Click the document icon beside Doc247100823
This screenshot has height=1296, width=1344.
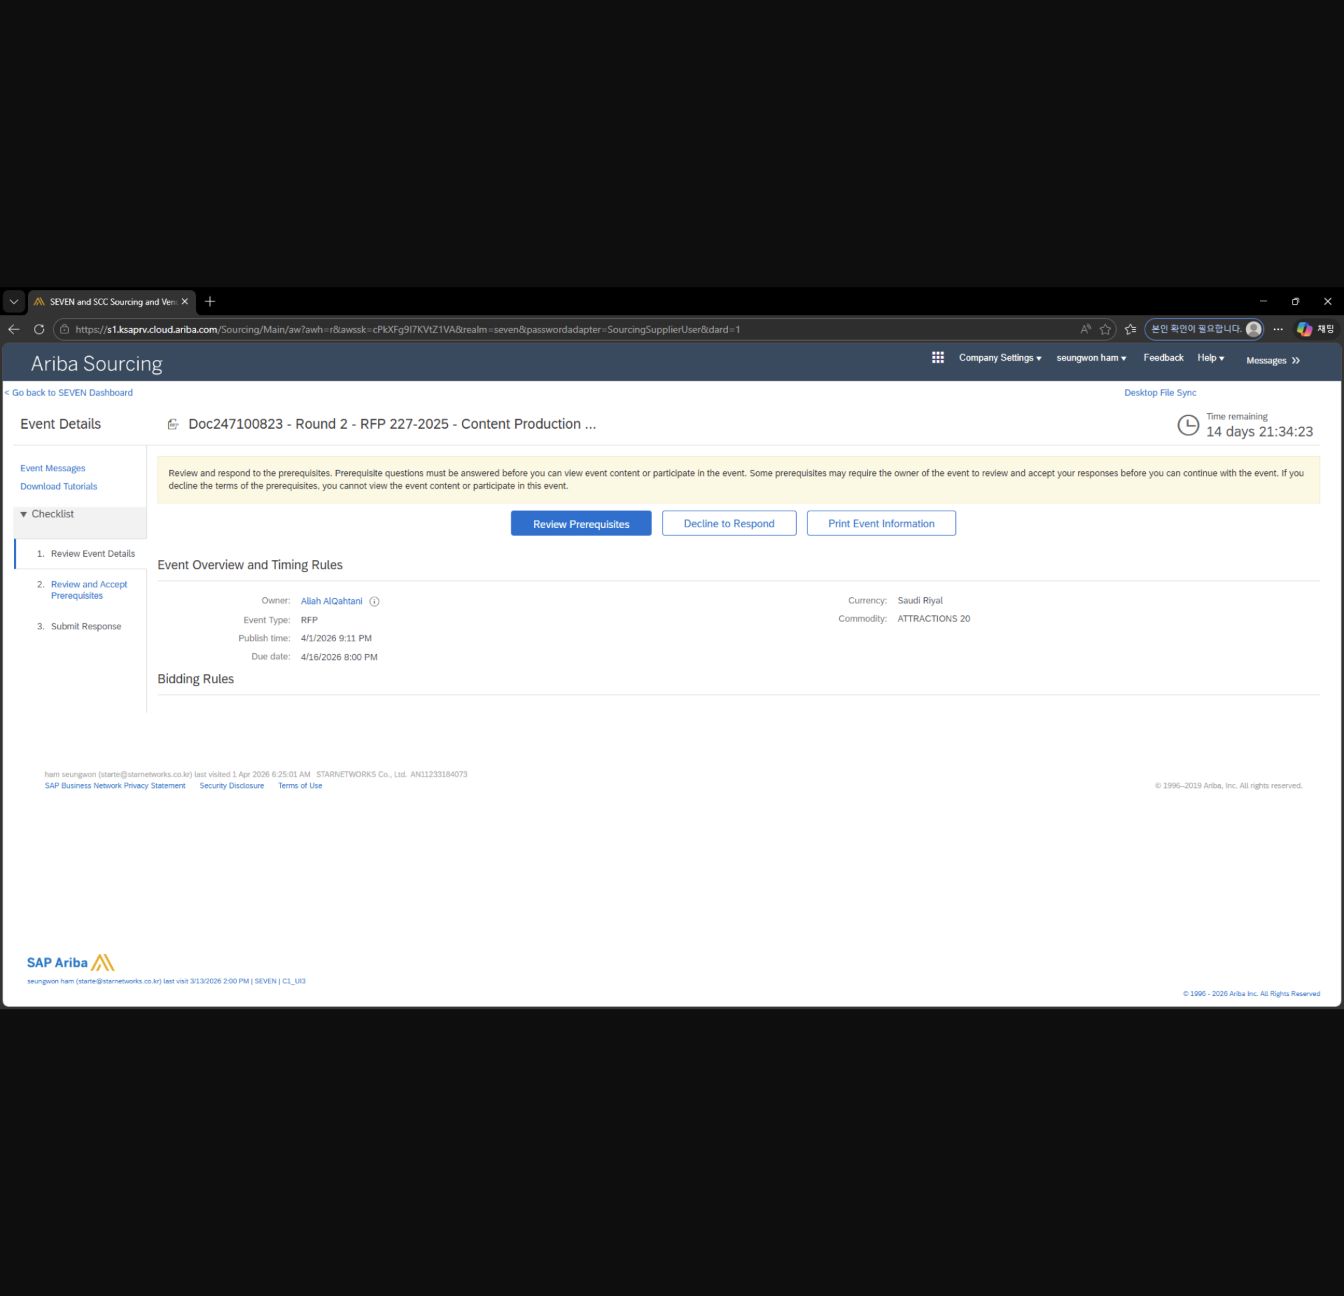pos(173,424)
